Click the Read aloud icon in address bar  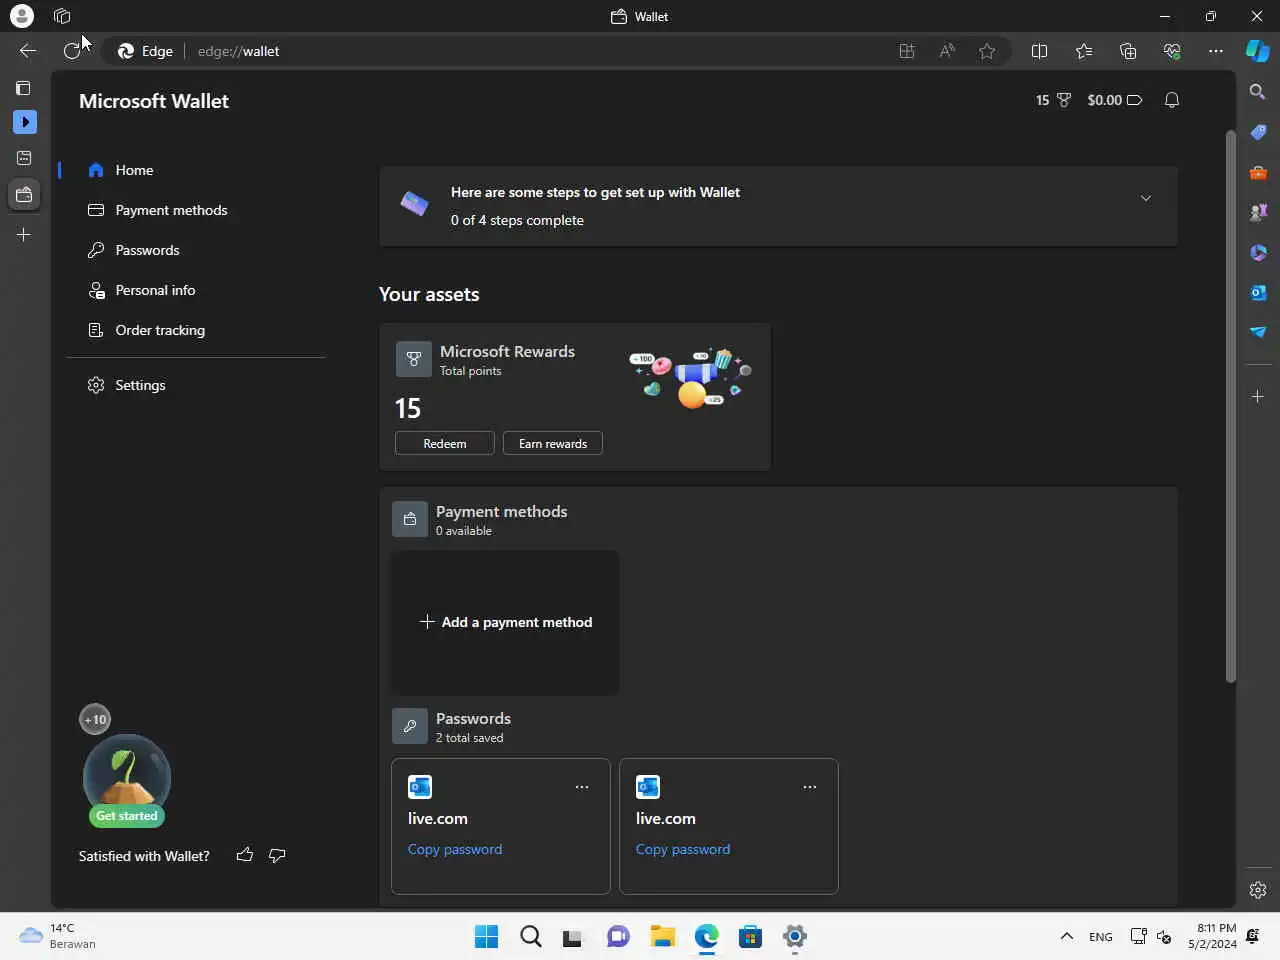(x=947, y=51)
